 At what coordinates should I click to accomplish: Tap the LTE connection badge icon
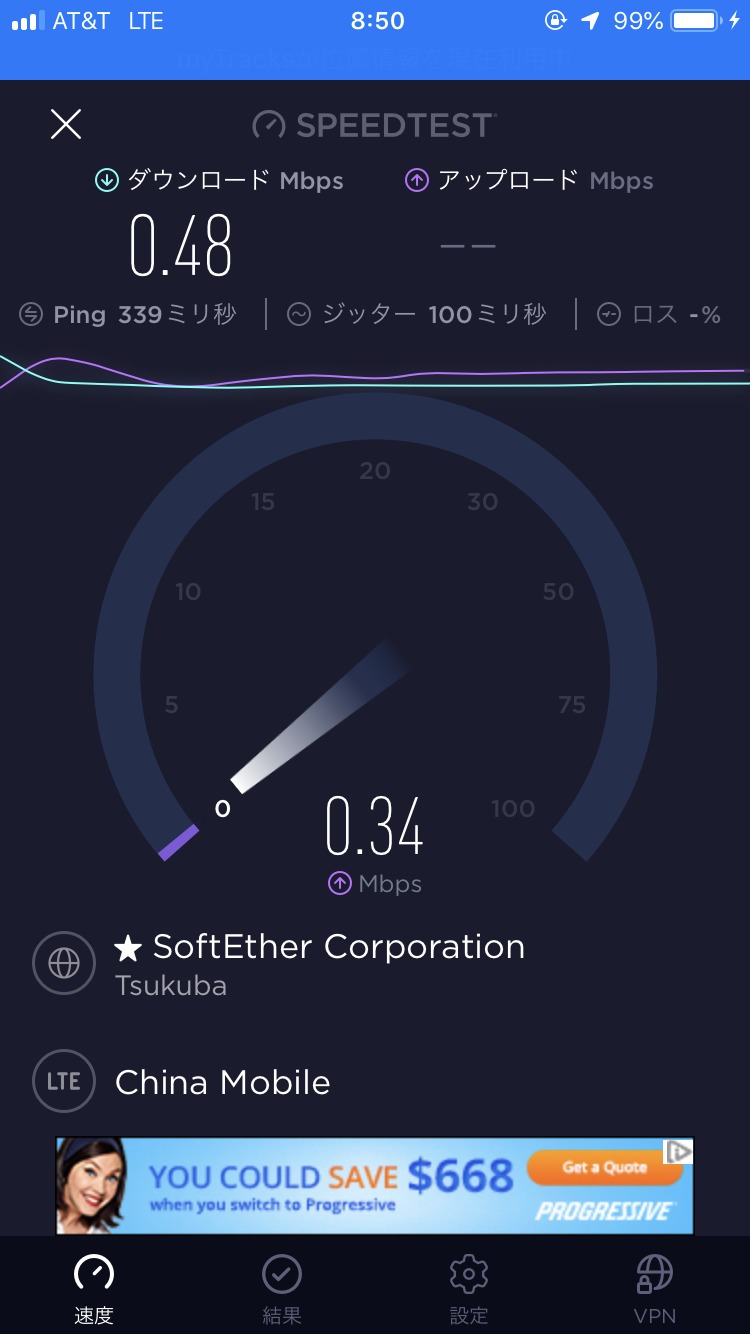[64, 1082]
